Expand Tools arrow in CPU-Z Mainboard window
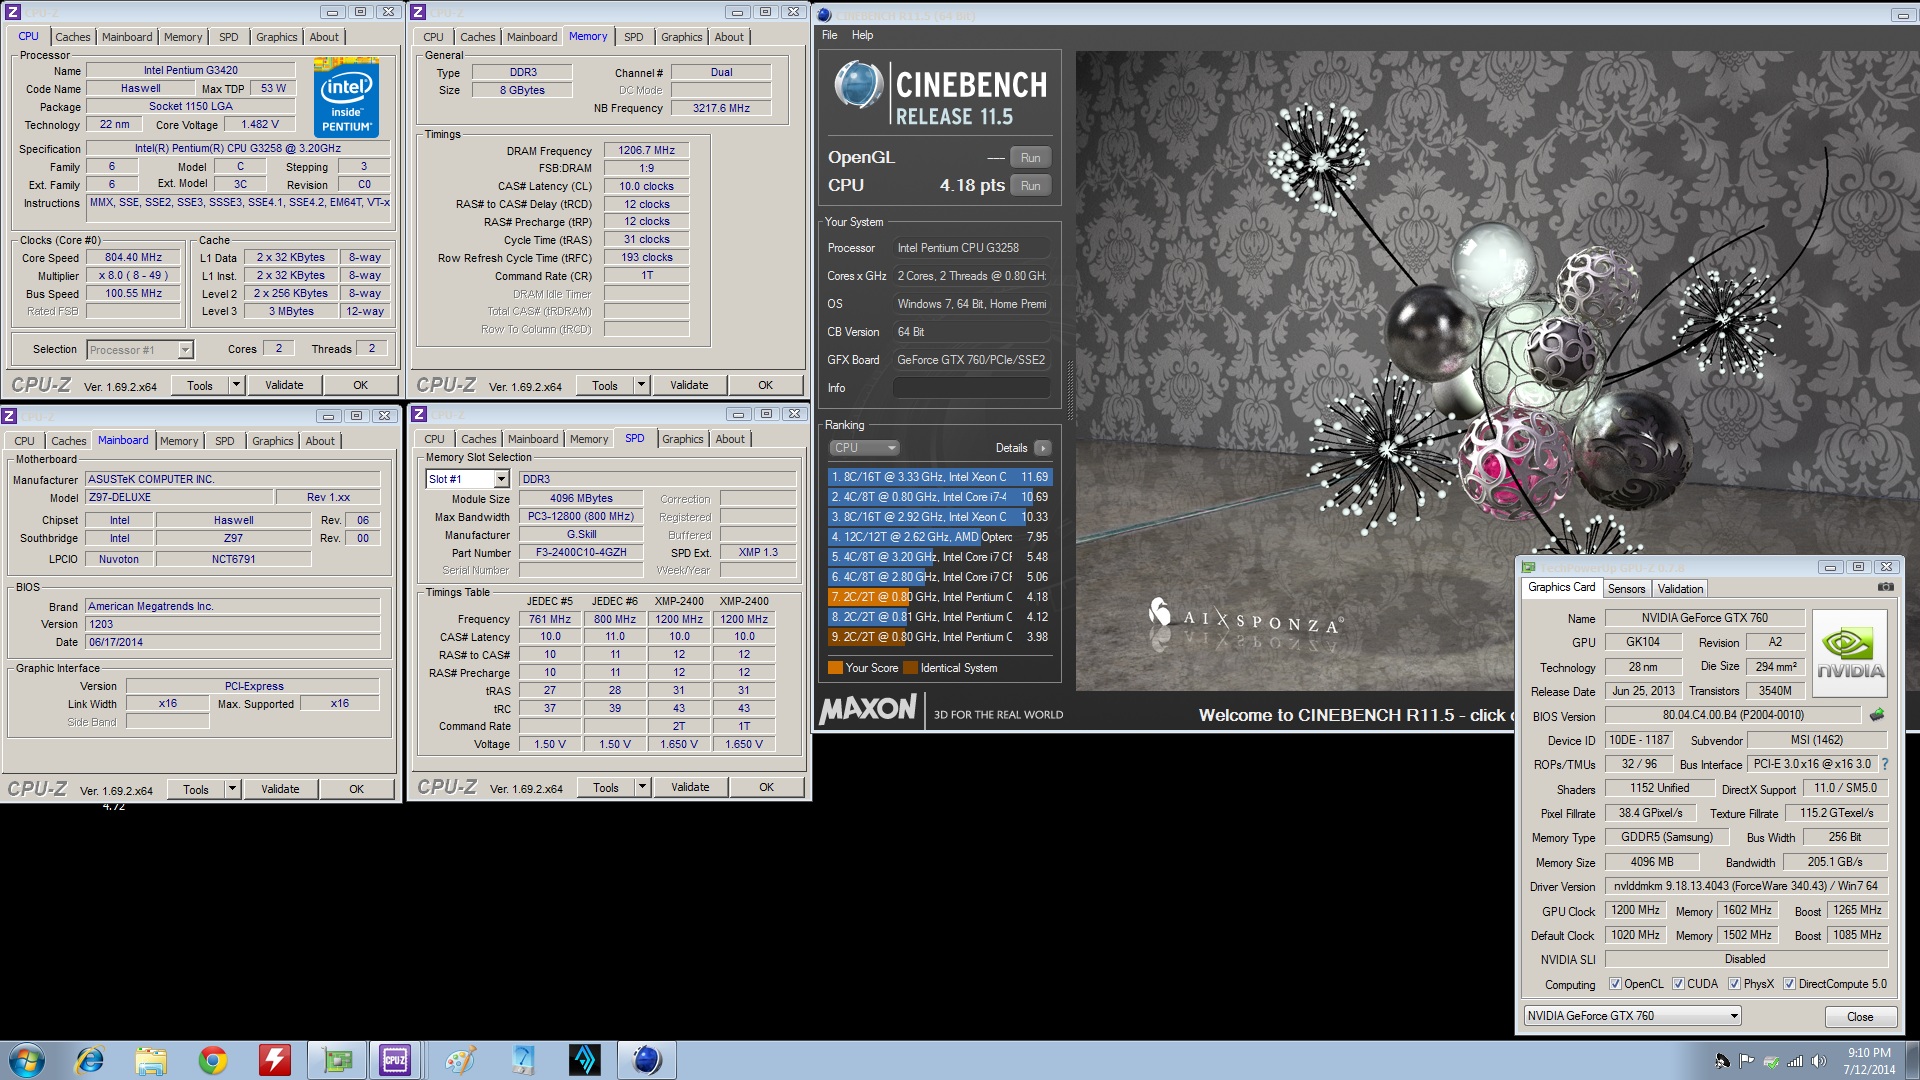Image resolution: width=1920 pixels, height=1080 pixels. pos(233,789)
